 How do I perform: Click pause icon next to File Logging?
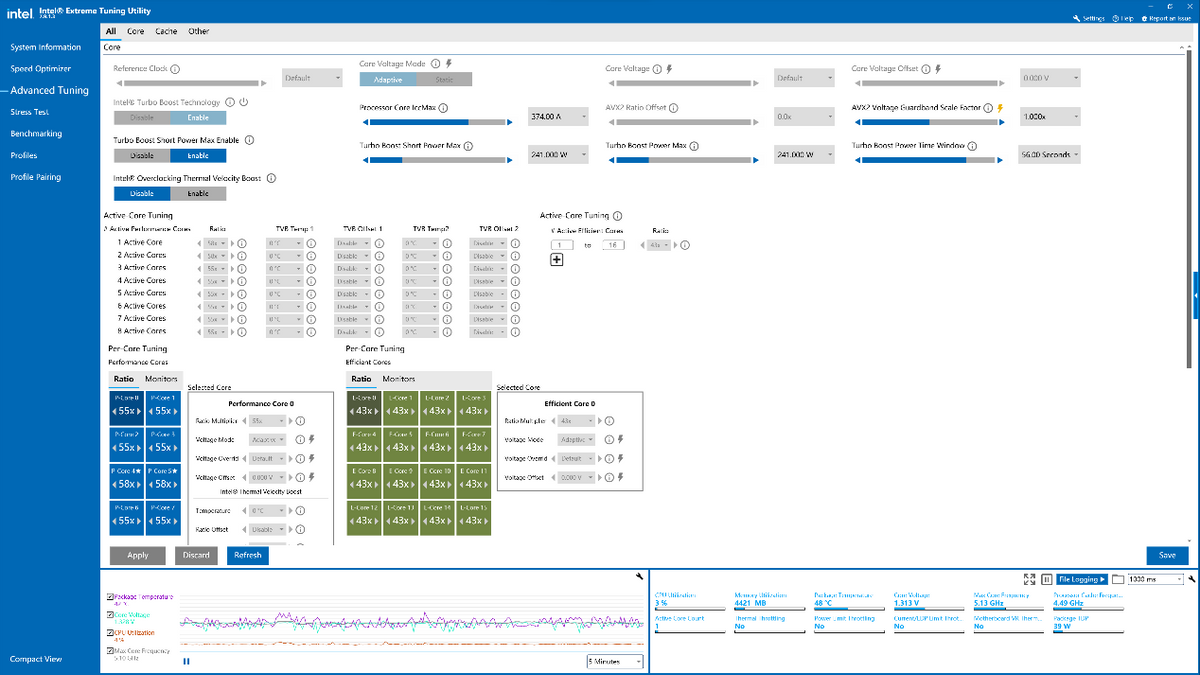pos(1046,579)
